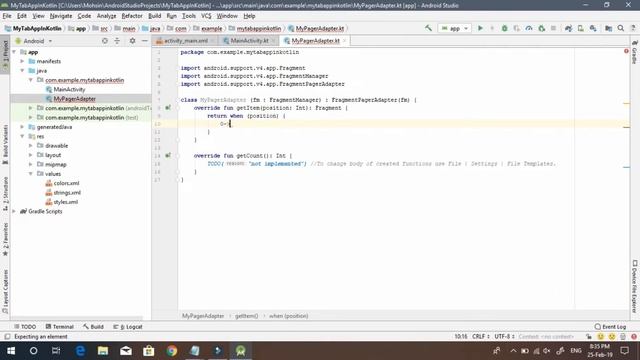
Task: Open Chrome from Windows taskbar
Action: tap(172, 351)
